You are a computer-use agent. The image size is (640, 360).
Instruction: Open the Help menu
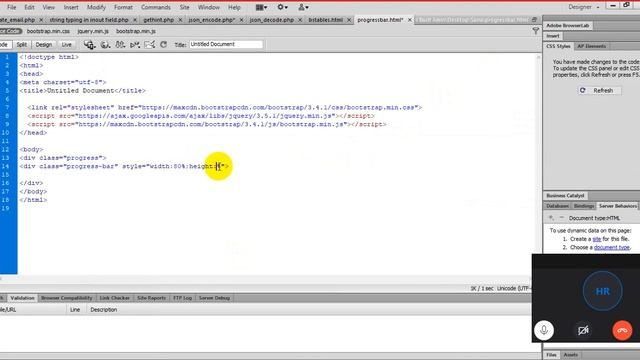pyautogui.click(x=234, y=7)
